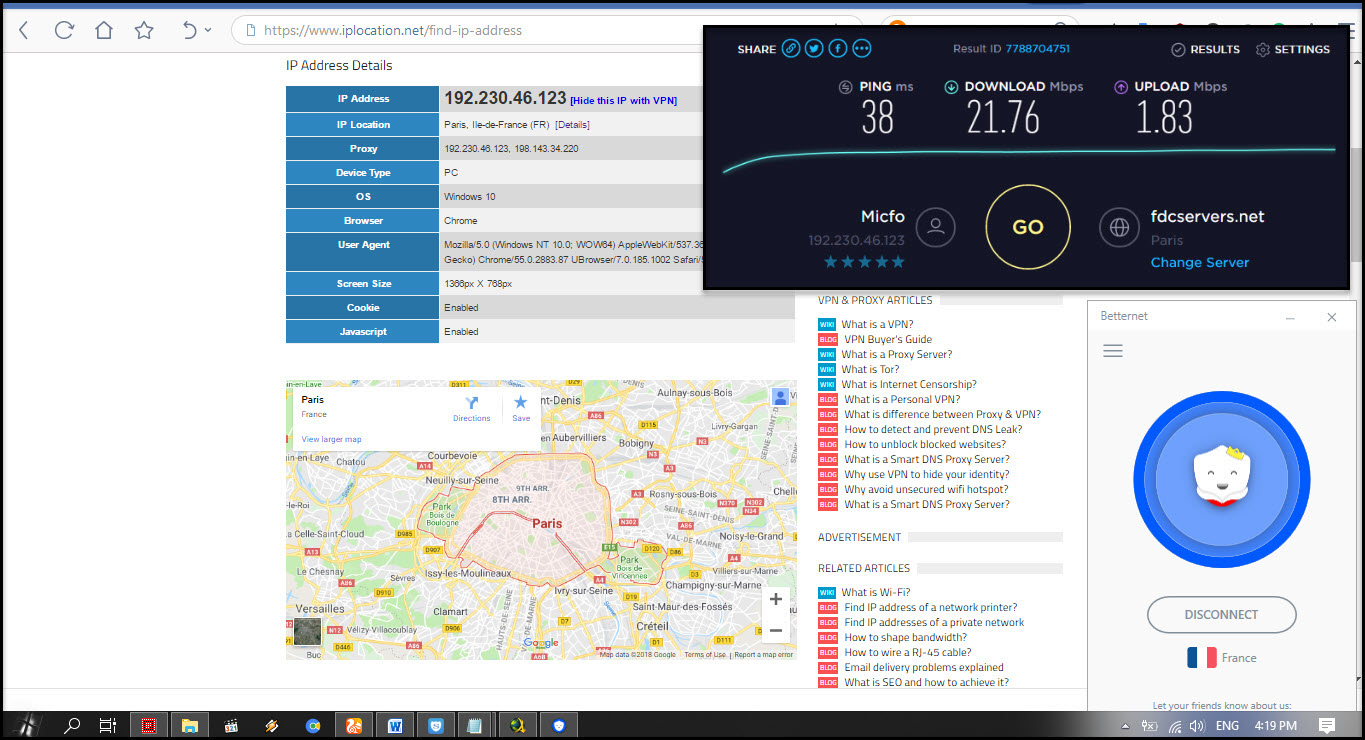The height and width of the screenshot is (740, 1365).
Task: Open Media Player Classic from the taskbar
Action: click(x=231, y=726)
